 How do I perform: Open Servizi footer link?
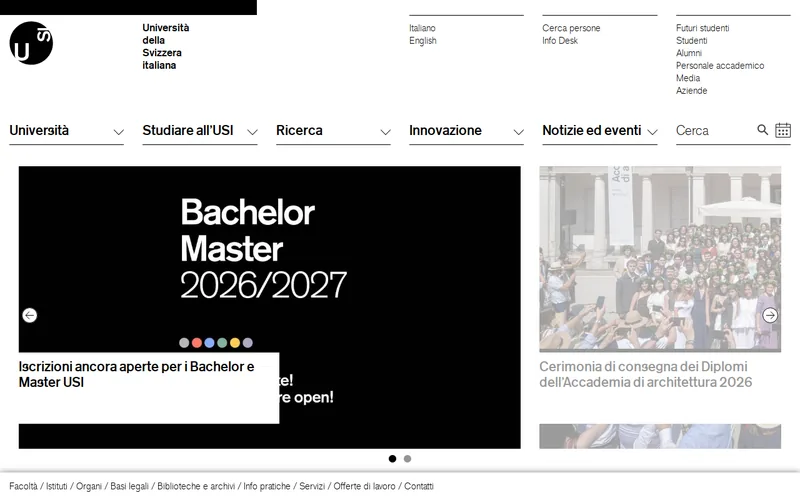pos(312,486)
